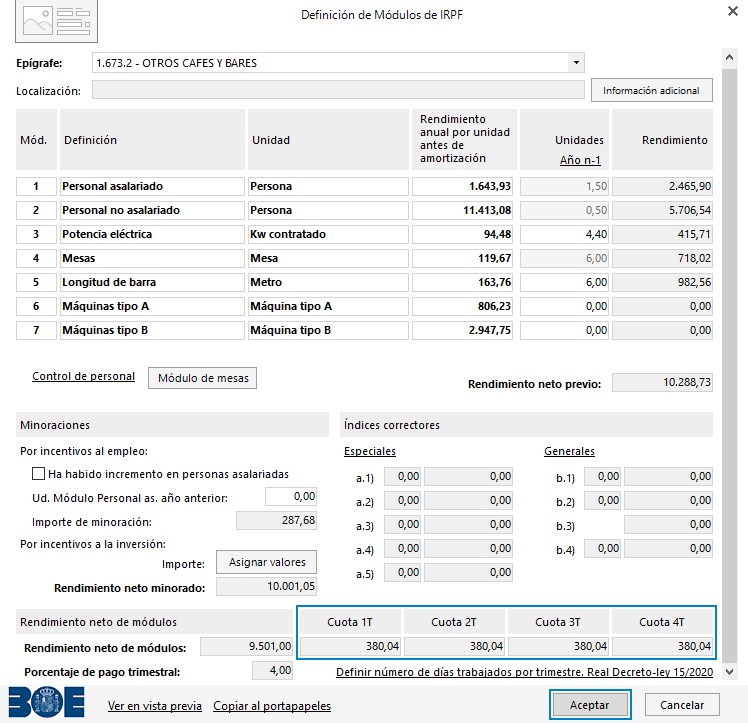The height and width of the screenshot is (723, 748).
Task: Open Control de personal link
Action: pyautogui.click(x=83, y=376)
